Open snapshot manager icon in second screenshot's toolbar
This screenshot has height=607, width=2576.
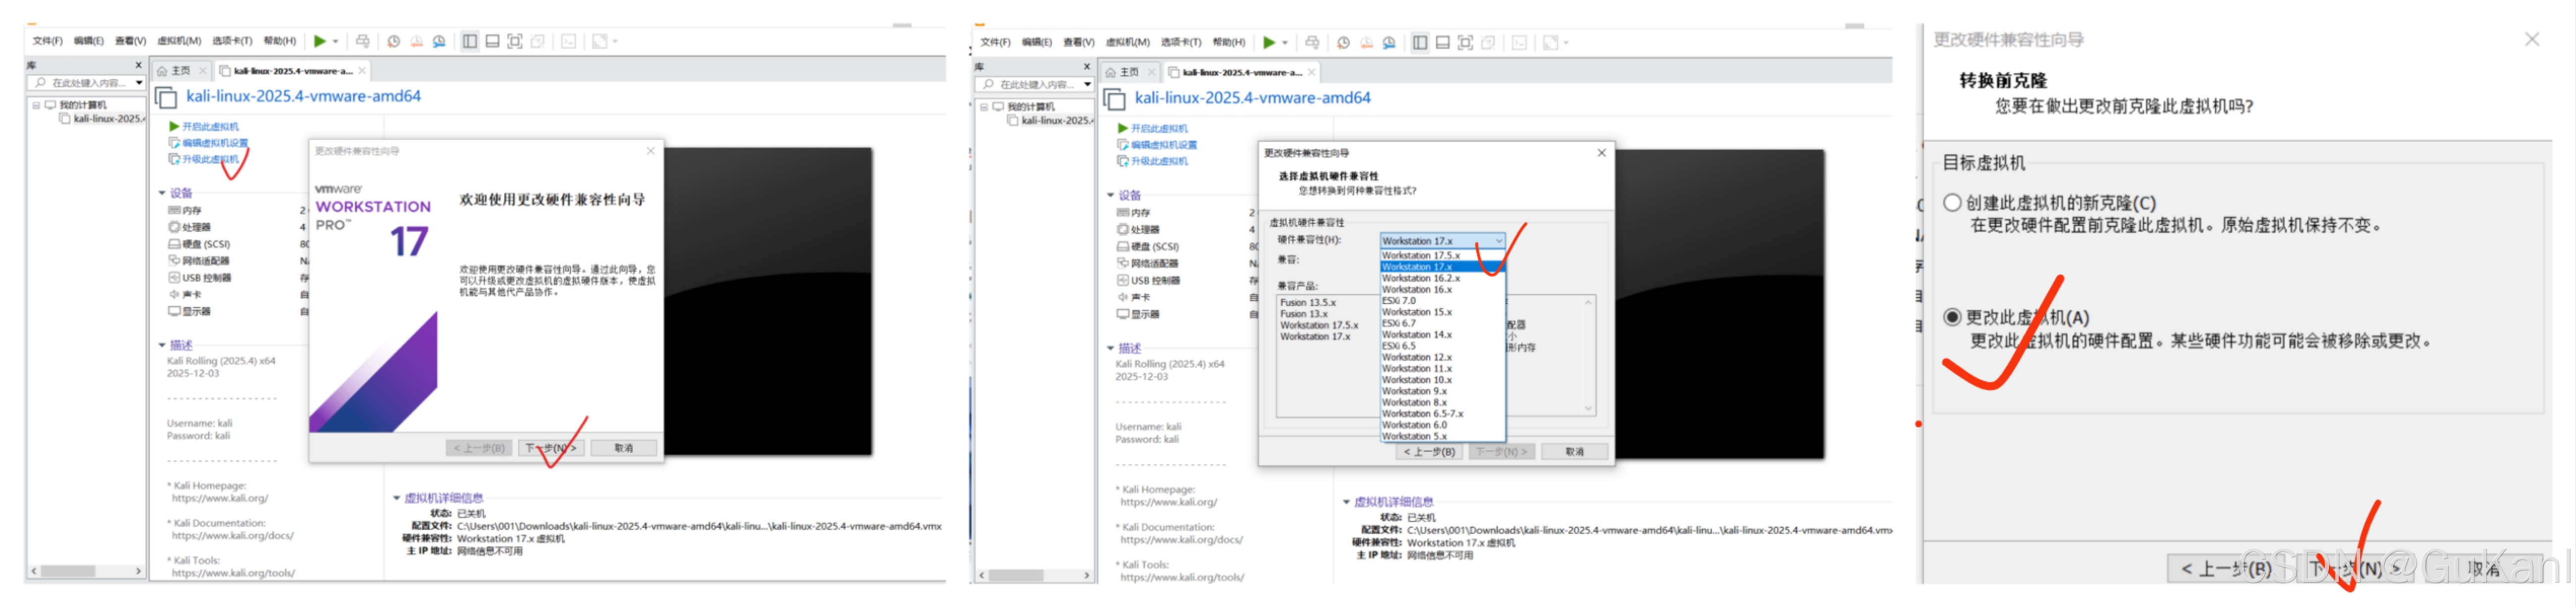click(x=1389, y=43)
